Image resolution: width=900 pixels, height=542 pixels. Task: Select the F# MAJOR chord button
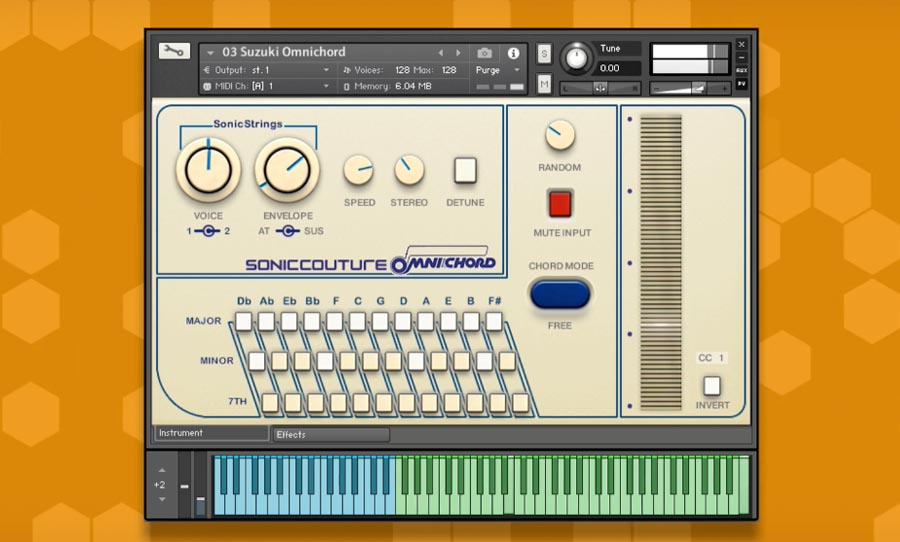tap(494, 322)
